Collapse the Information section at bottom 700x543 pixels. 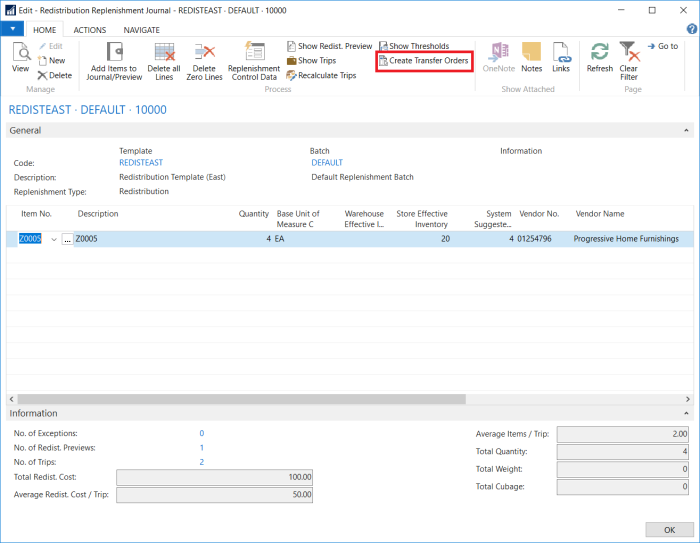click(x=686, y=413)
